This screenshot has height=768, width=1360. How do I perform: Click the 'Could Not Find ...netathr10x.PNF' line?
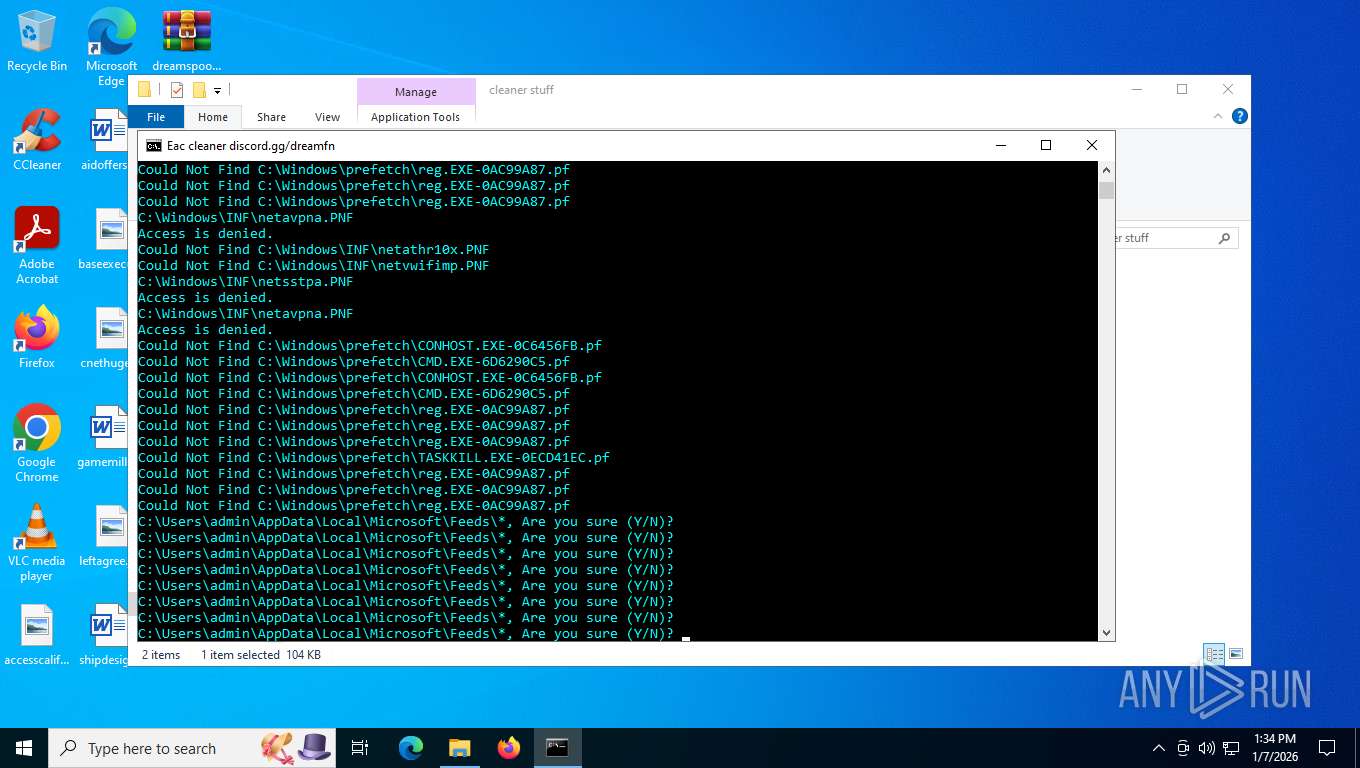[x=314, y=250]
